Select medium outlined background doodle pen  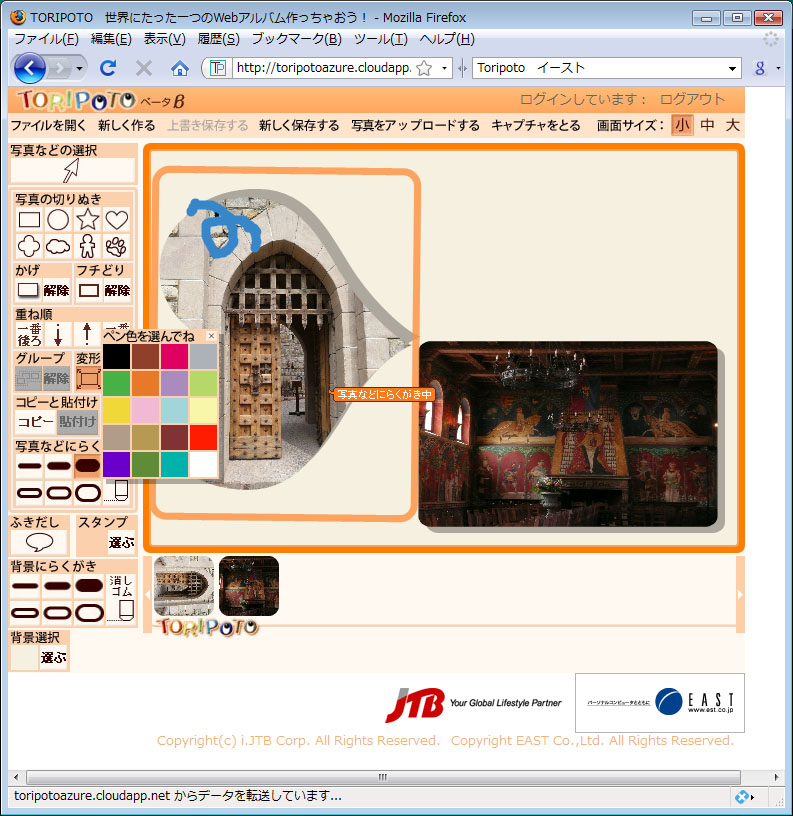pyautogui.click(x=57, y=613)
